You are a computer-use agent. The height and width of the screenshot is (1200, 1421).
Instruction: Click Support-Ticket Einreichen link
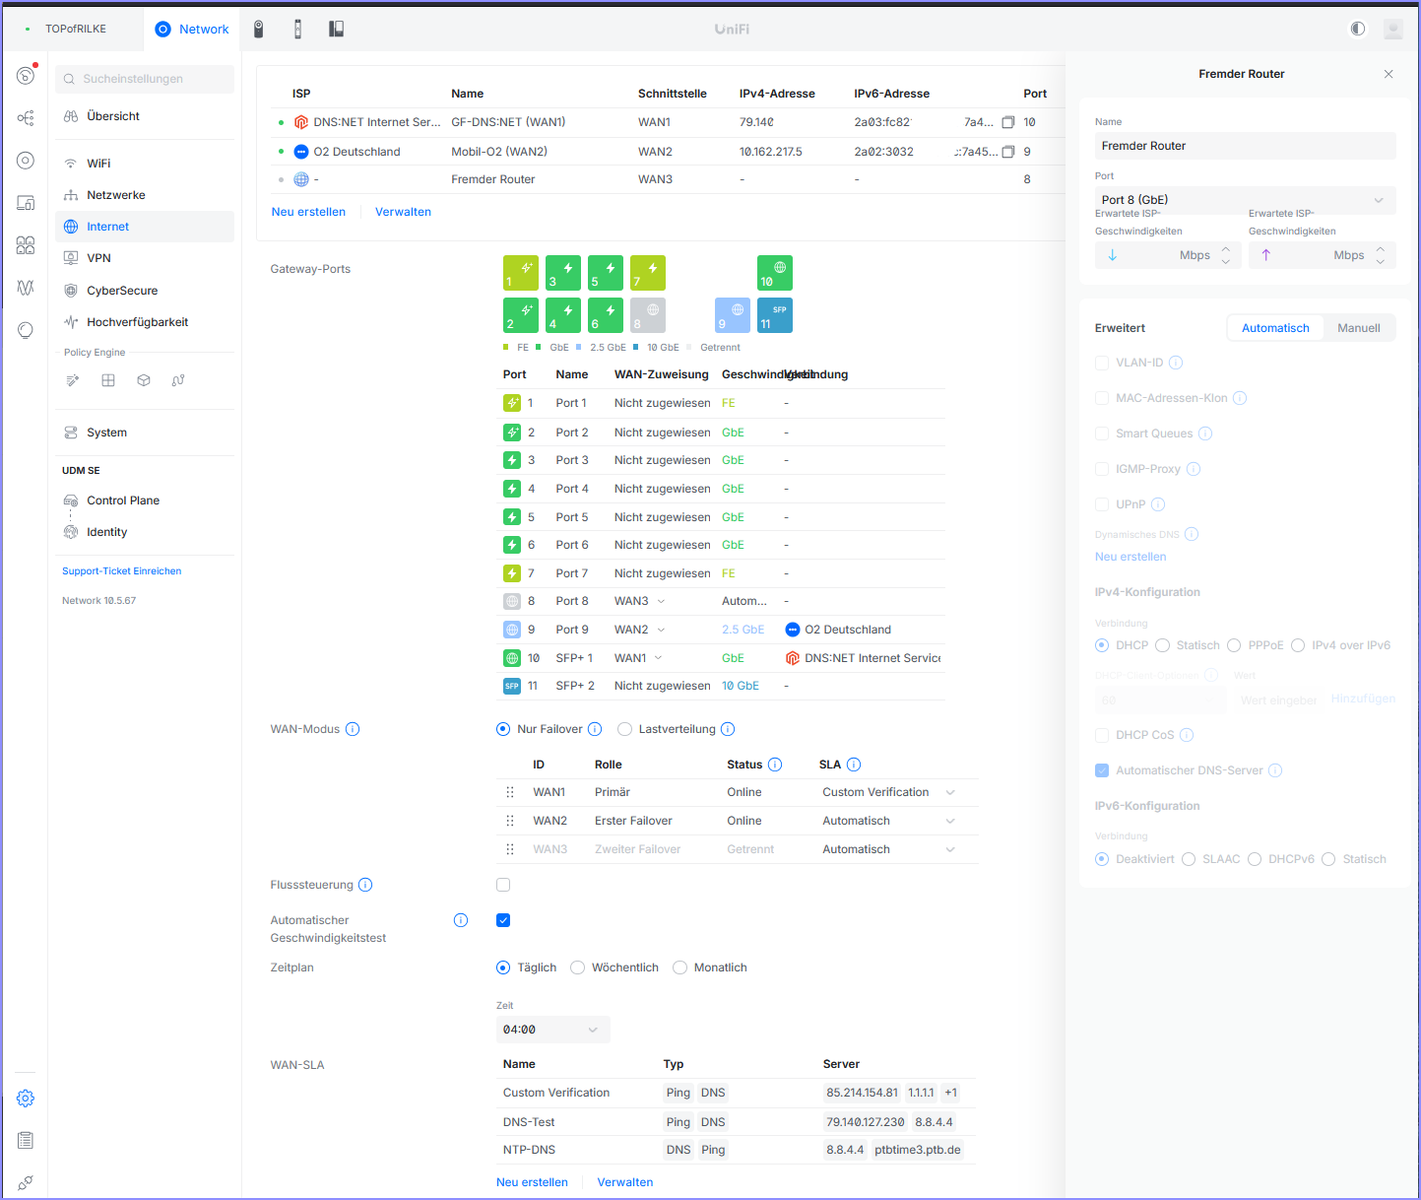[122, 571]
